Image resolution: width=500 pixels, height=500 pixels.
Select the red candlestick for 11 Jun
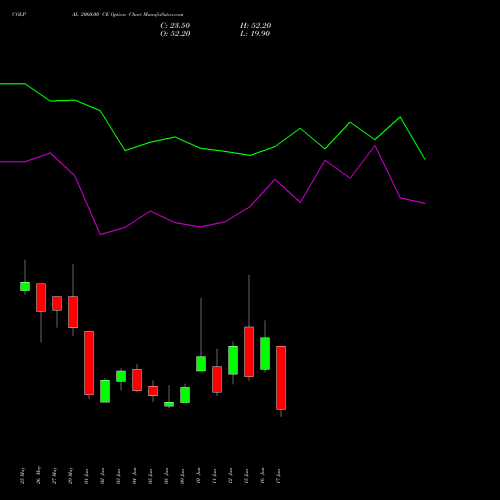(x=217, y=379)
